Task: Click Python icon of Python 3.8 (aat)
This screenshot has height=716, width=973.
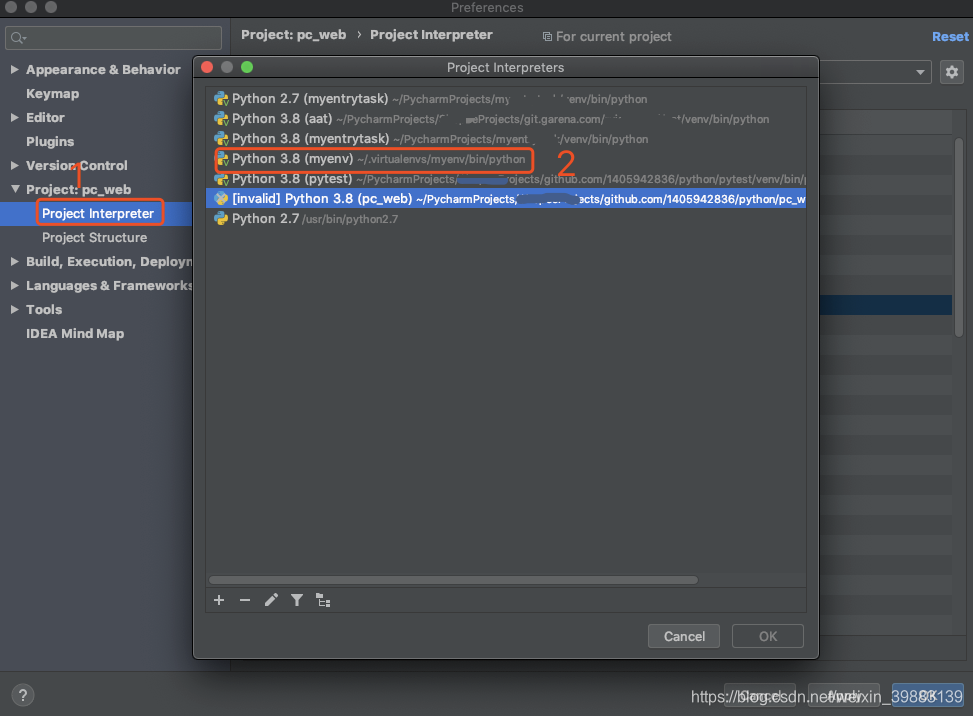Action: (222, 119)
